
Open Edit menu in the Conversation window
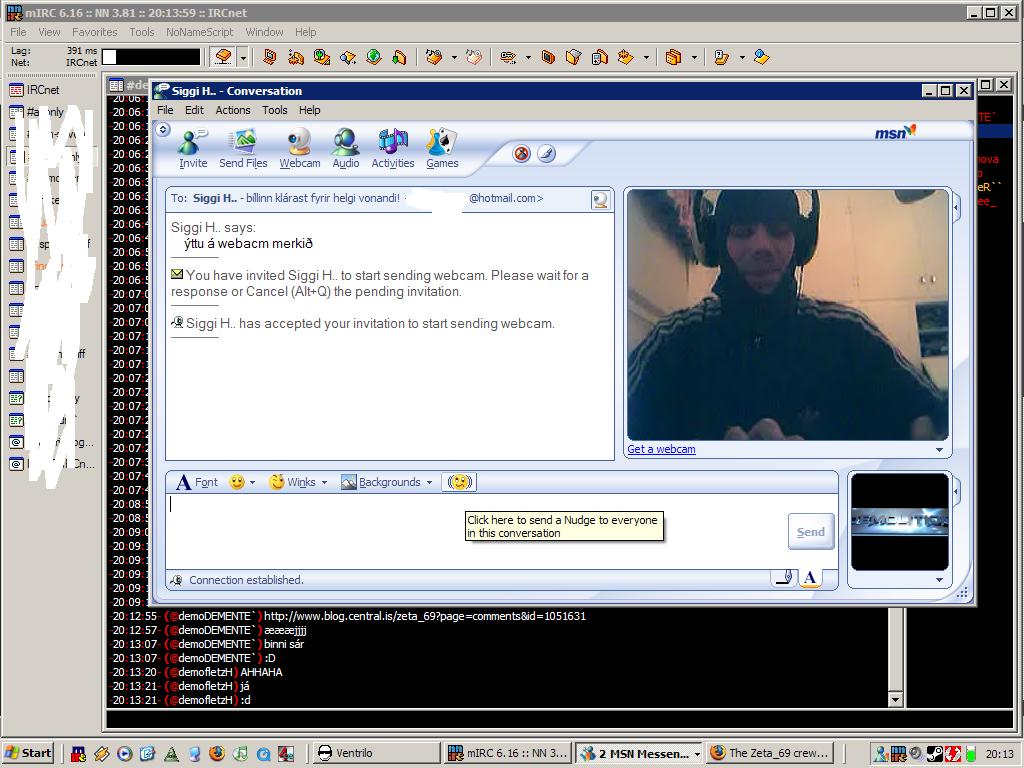click(194, 110)
